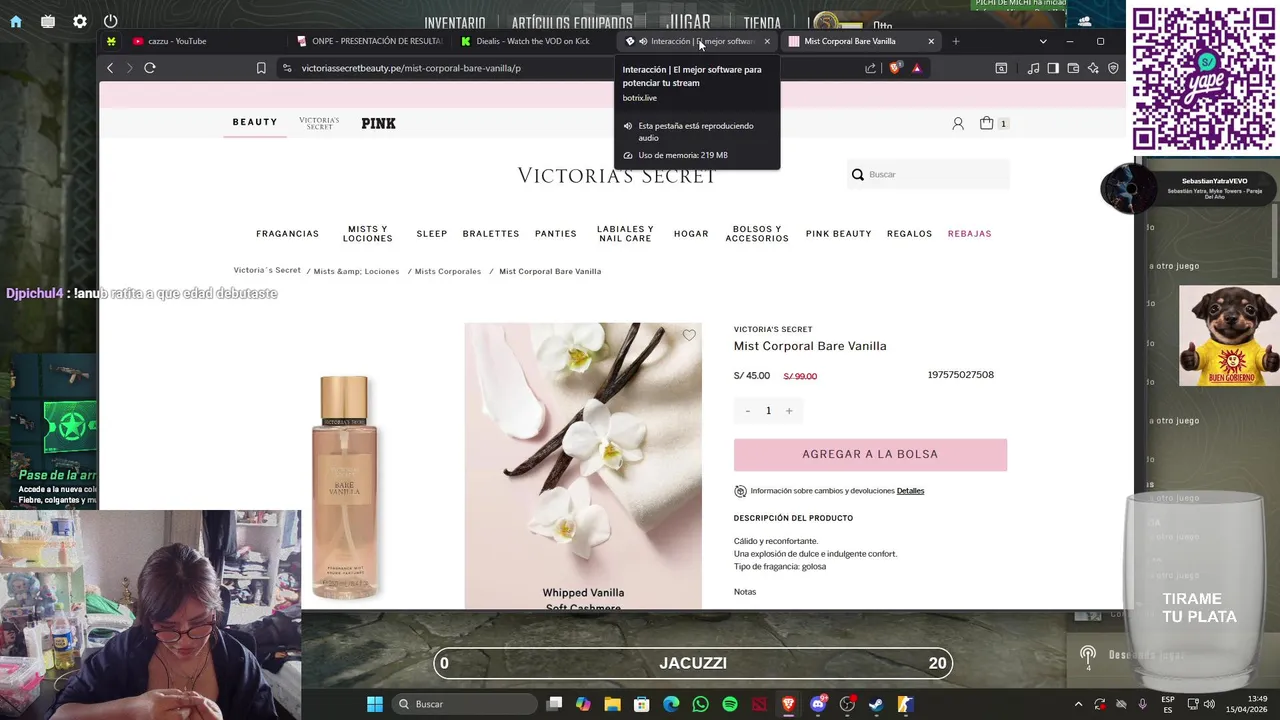Open Steam from taskbar
The height and width of the screenshot is (720, 1280).
click(x=876, y=704)
